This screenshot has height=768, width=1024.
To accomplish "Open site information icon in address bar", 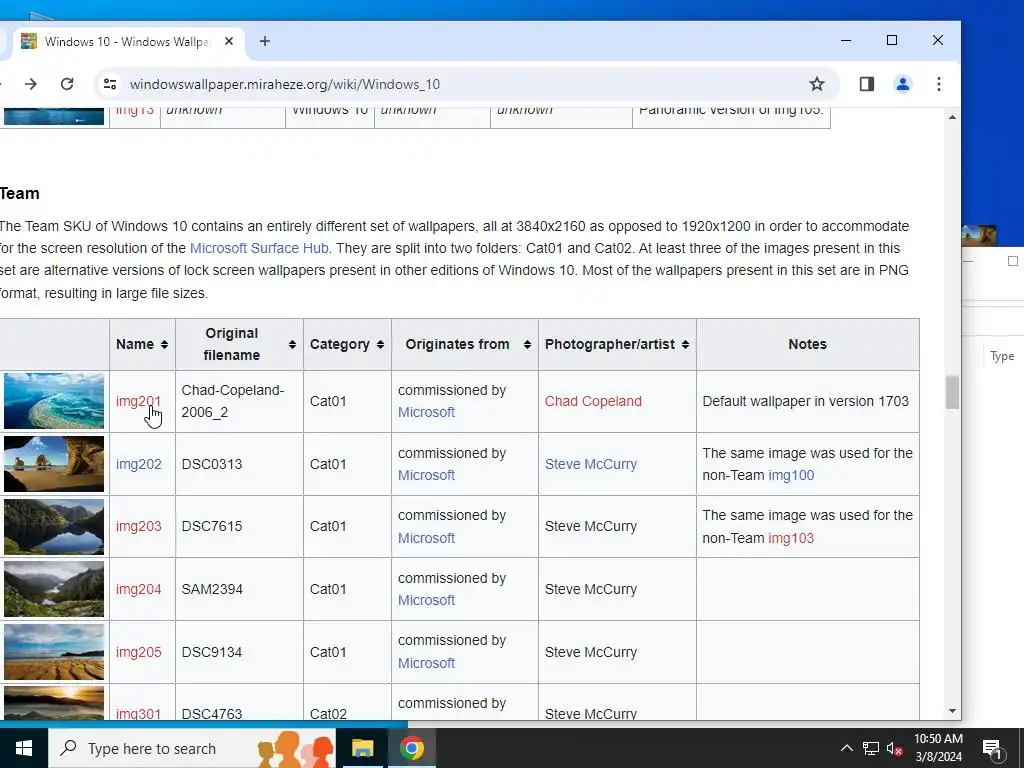I will point(110,84).
